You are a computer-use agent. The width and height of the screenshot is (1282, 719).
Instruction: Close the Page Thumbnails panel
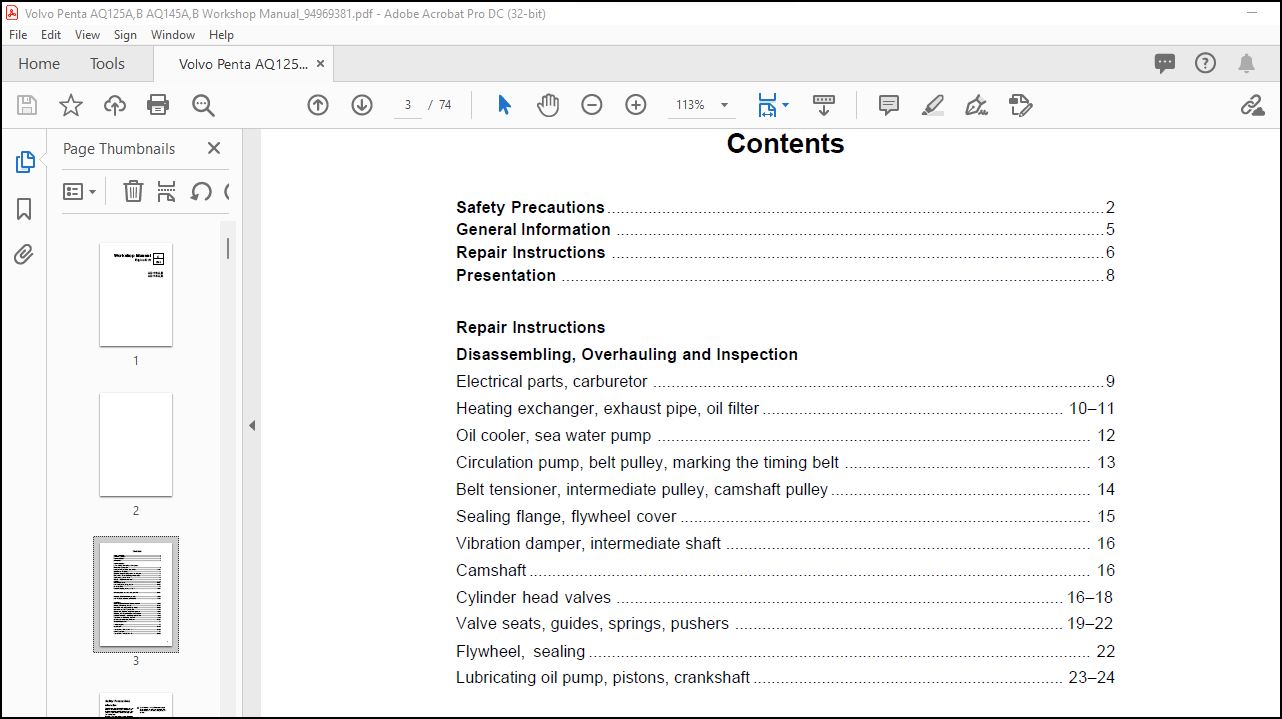214,148
